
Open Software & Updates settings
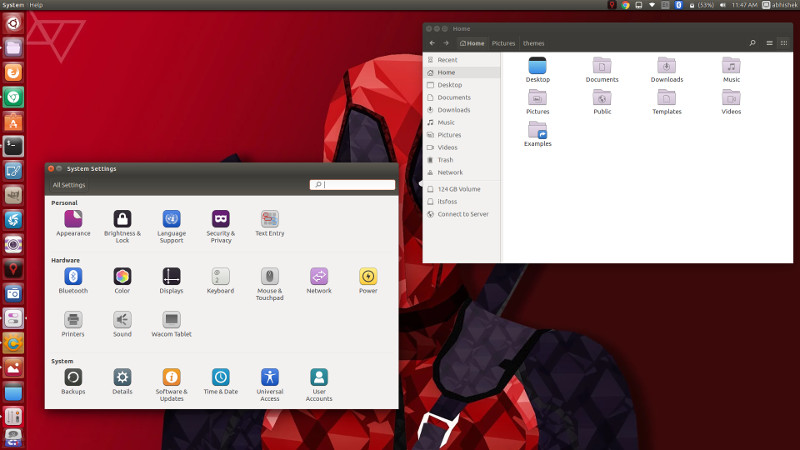(171, 385)
